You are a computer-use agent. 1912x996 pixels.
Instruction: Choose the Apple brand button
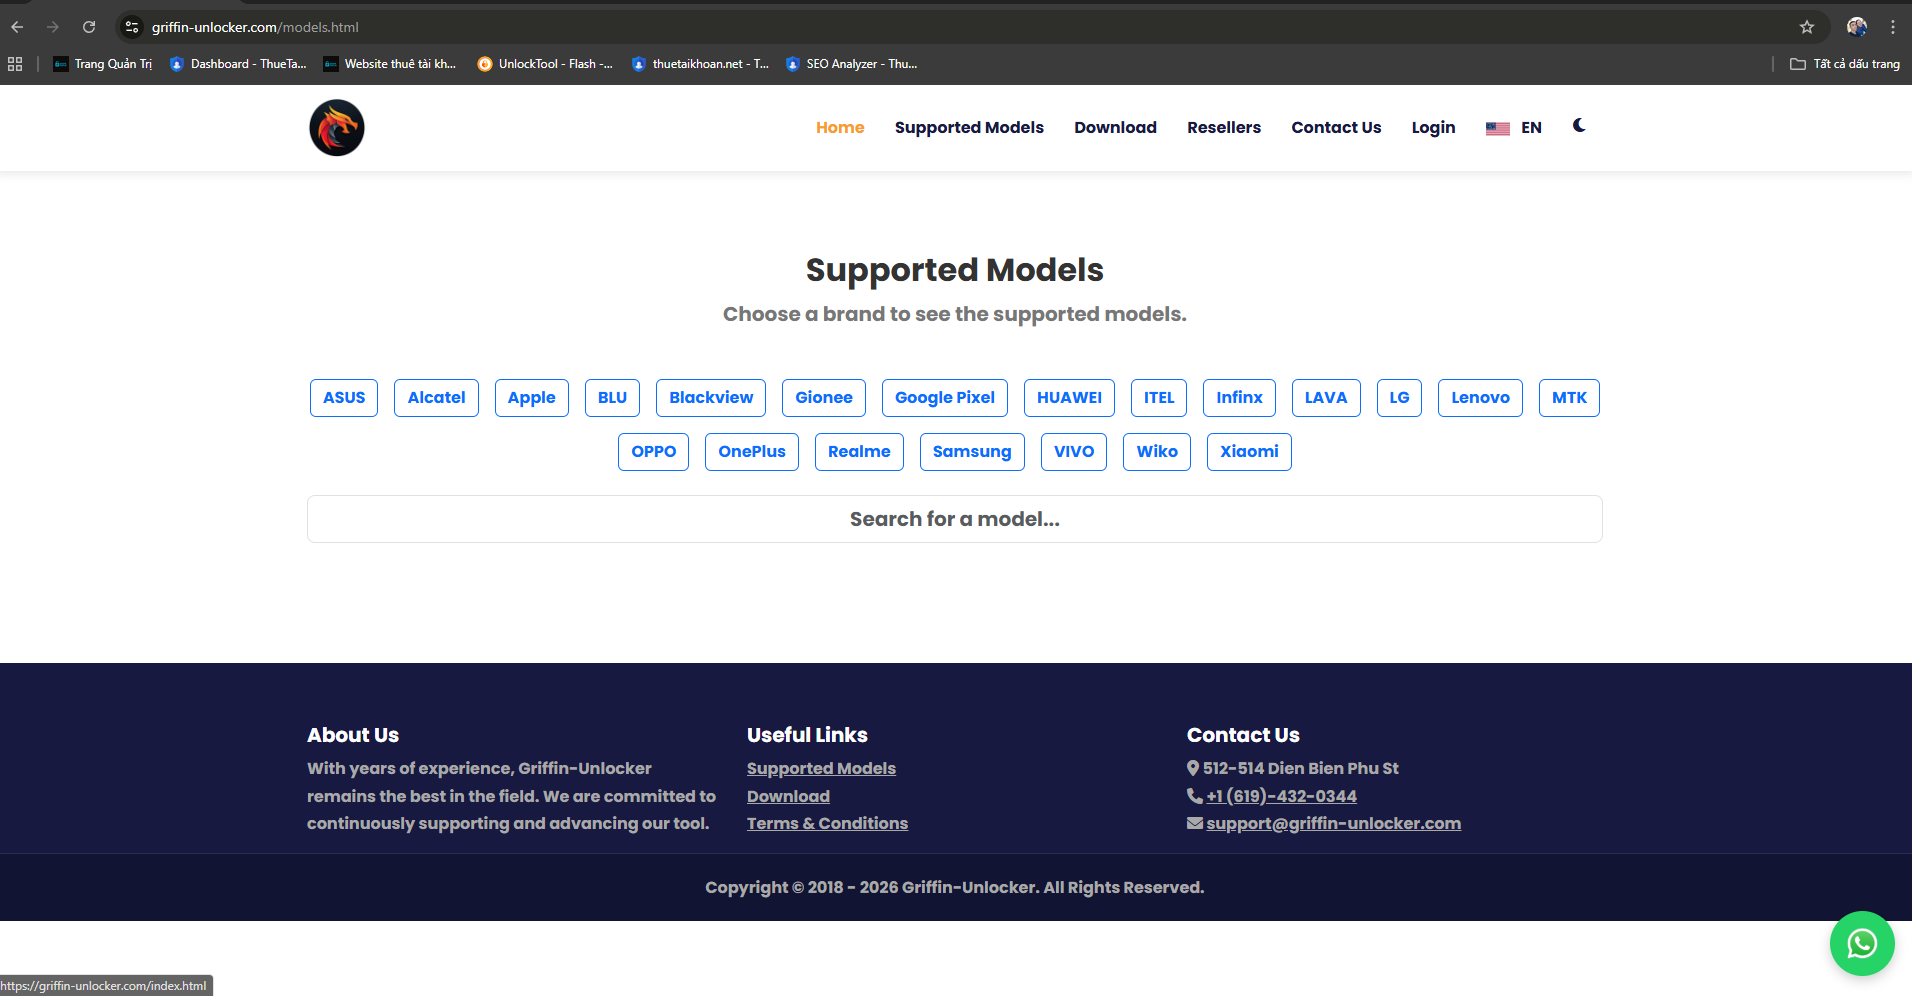click(x=532, y=398)
